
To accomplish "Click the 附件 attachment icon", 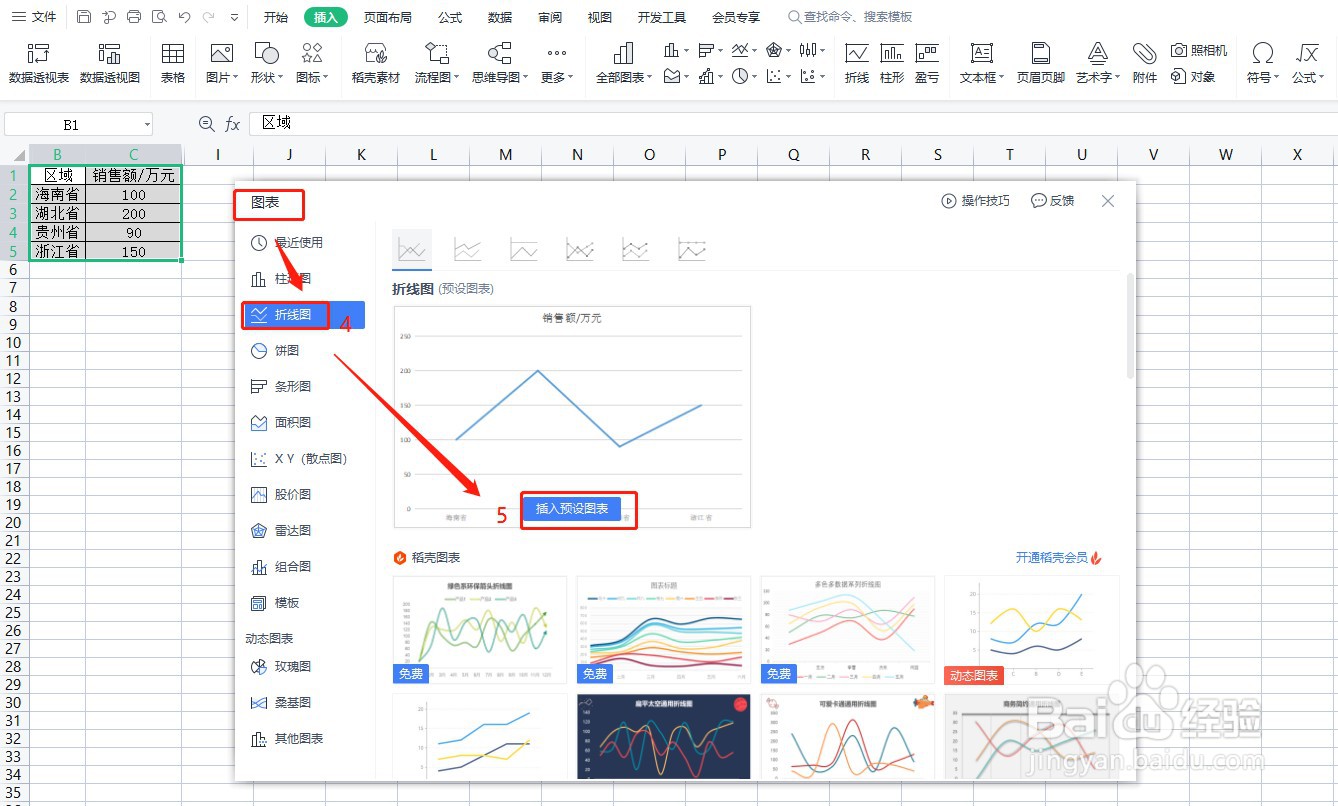I will pos(1145,63).
